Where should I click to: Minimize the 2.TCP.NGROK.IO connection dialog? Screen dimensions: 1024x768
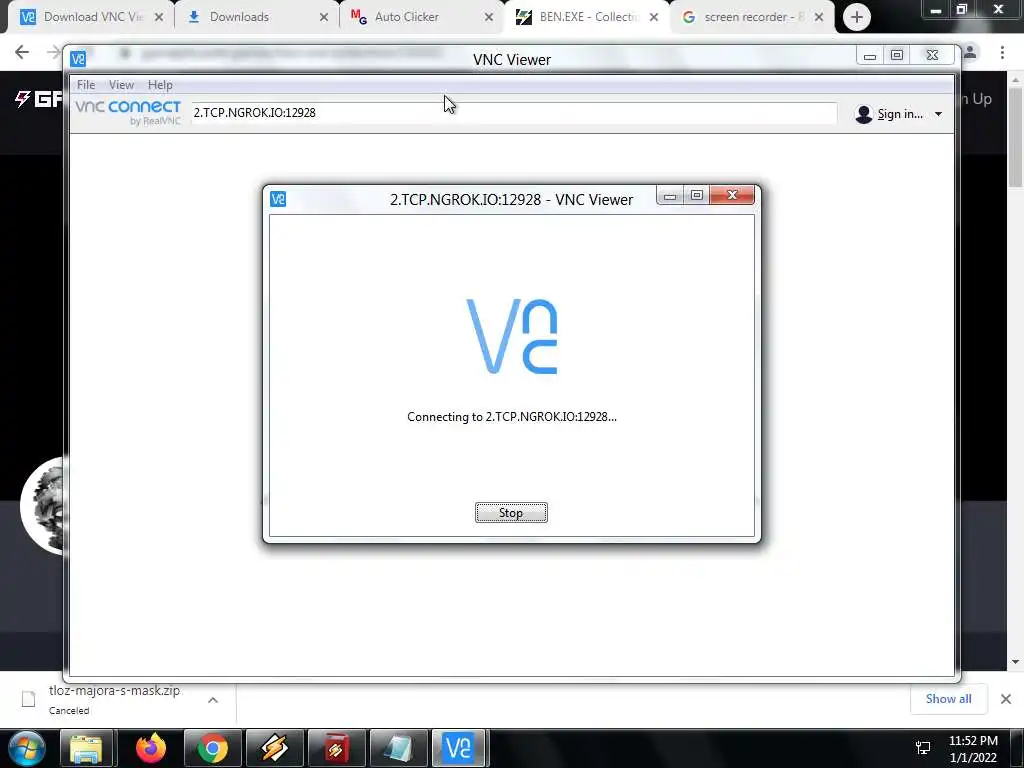[x=670, y=196]
